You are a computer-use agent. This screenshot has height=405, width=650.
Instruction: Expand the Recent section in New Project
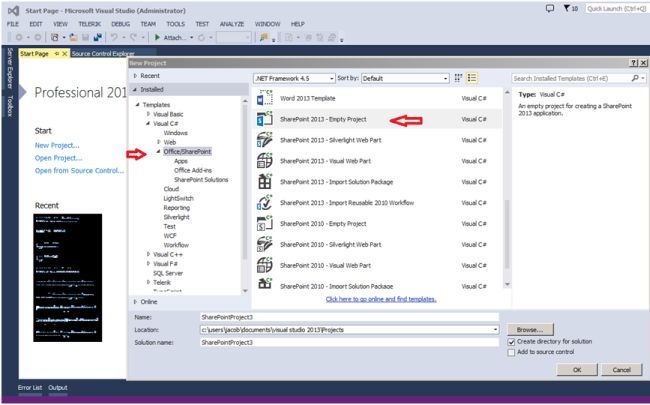[135, 76]
